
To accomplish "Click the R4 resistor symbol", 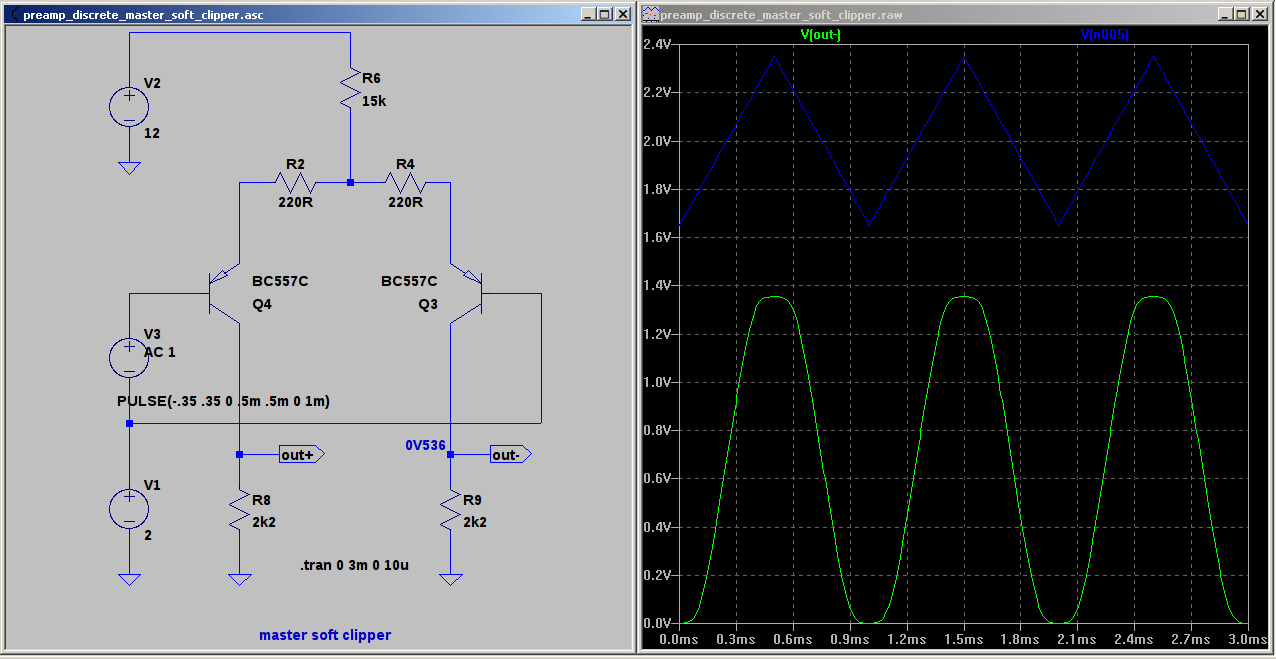I will point(405,183).
